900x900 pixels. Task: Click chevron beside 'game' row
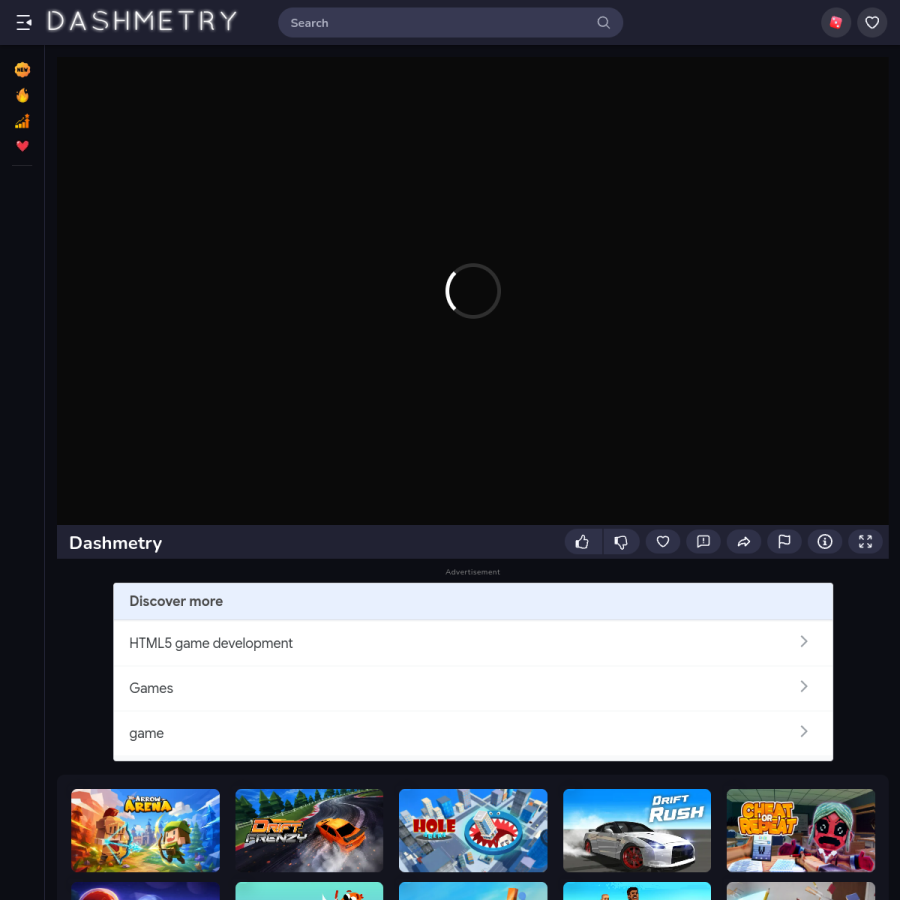[x=804, y=731]
